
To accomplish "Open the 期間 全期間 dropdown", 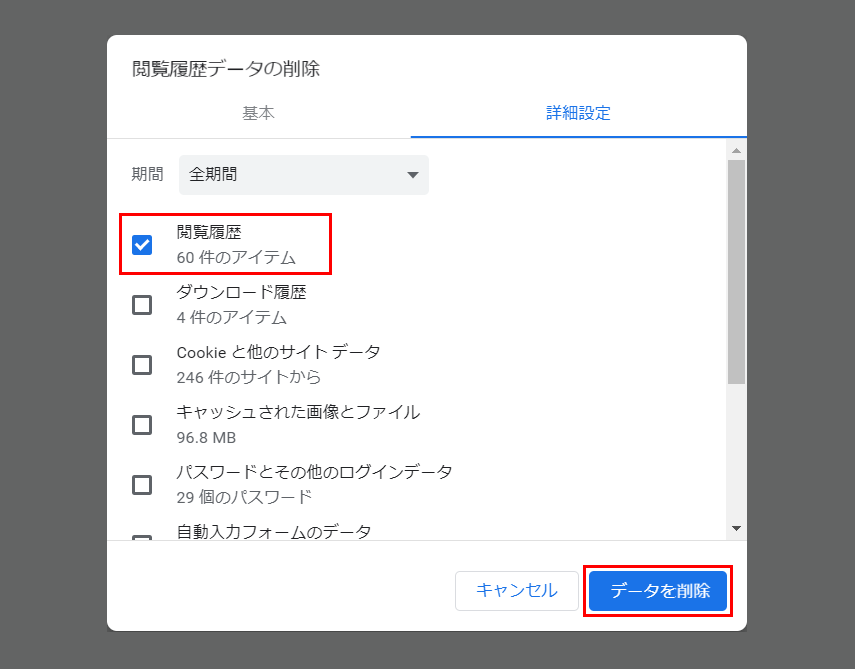I will point(304,175).
